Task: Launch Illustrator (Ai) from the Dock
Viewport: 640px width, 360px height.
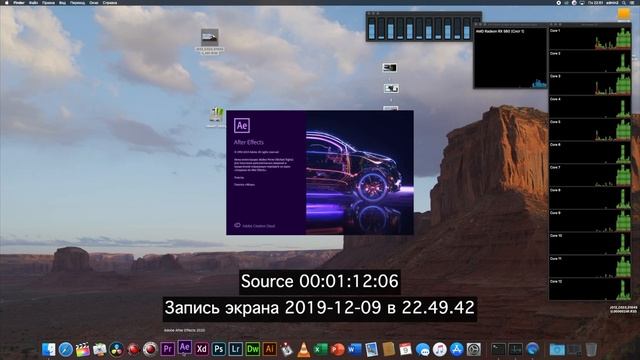Action: [x=269, y=349]
